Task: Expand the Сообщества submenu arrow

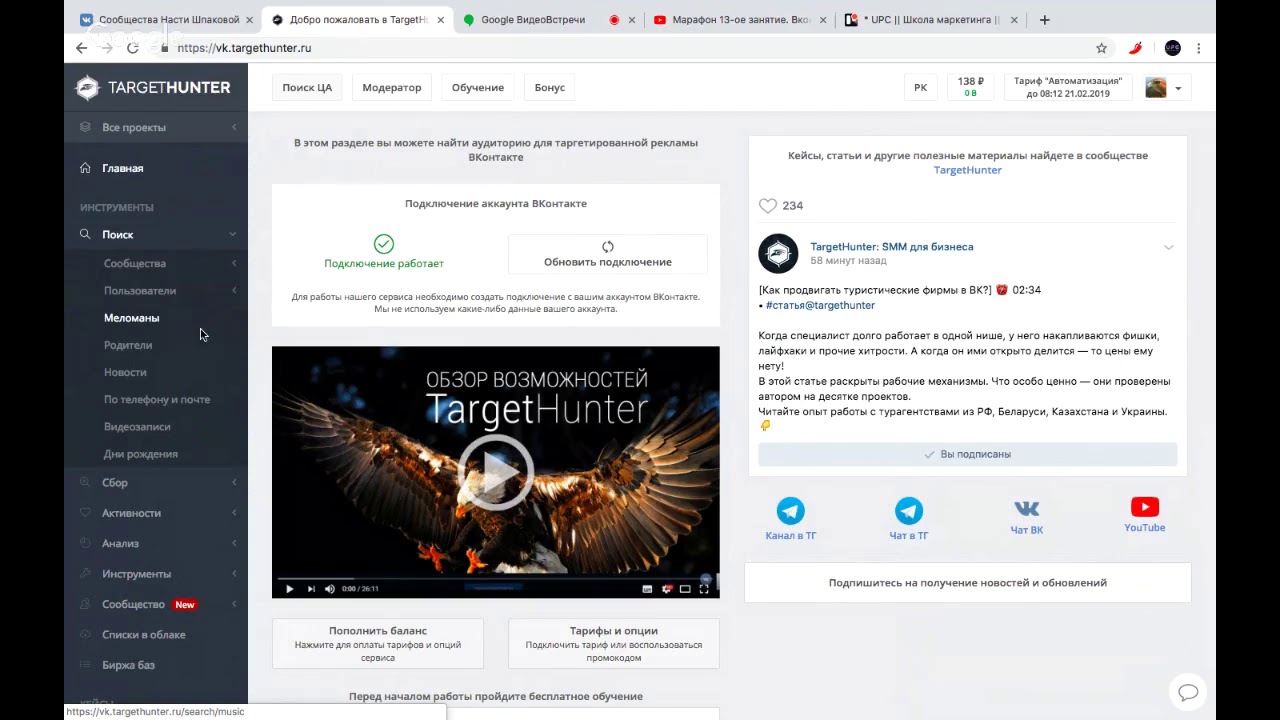Action: click(x=234, y=263)
